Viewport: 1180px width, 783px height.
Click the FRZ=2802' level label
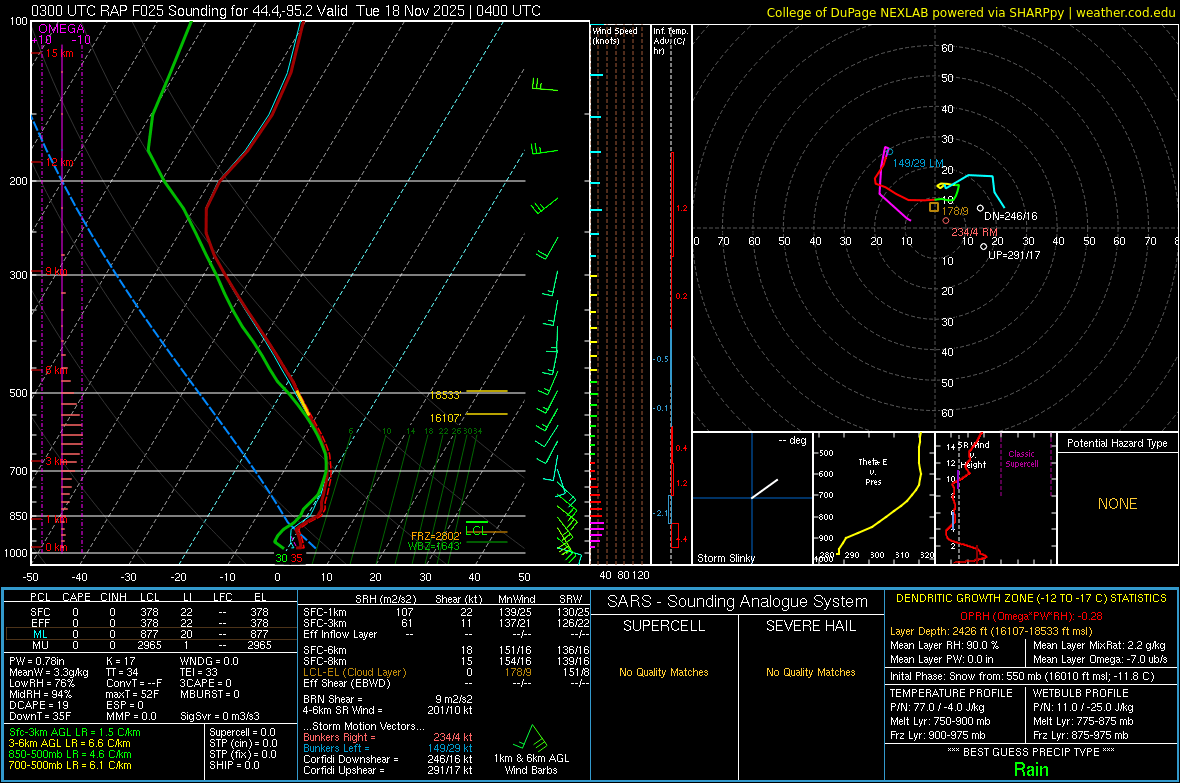click(436, 537)
